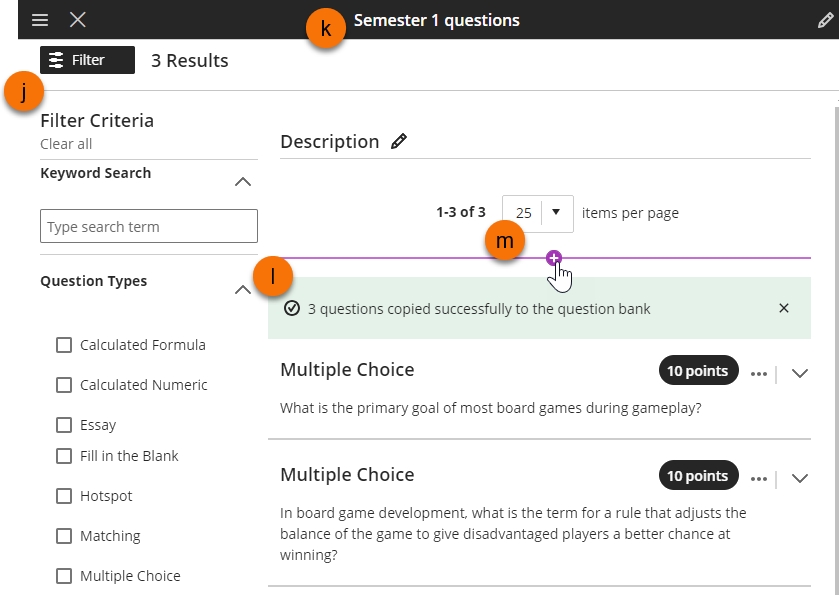Viewport: 839px width, 595px height.
Task: Click the purple plus to add a question
Action: point(554,258)
